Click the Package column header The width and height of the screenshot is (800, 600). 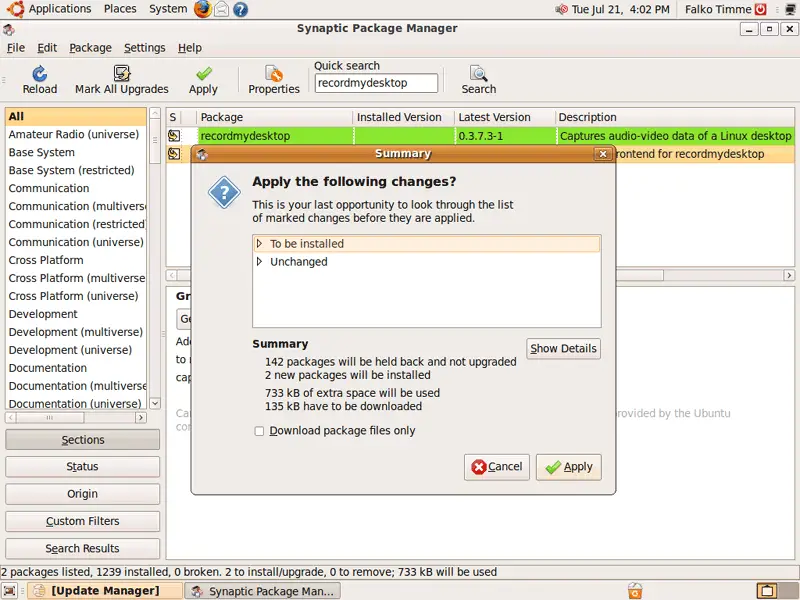[274, 117]
